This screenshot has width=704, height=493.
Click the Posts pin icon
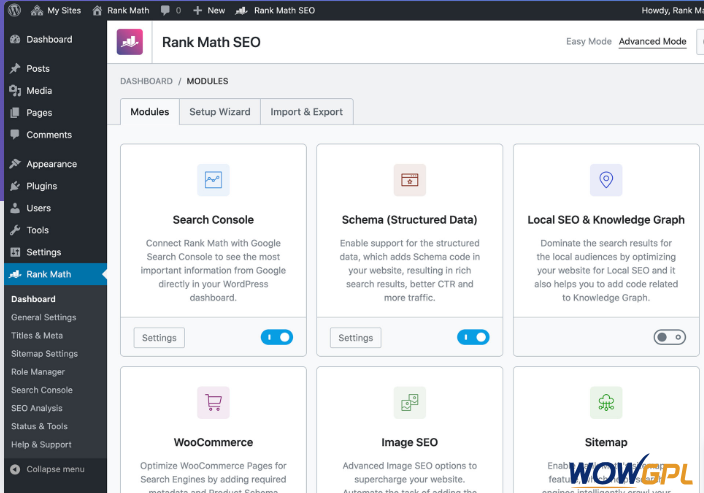pyautogui.click(x=15, y=68)
